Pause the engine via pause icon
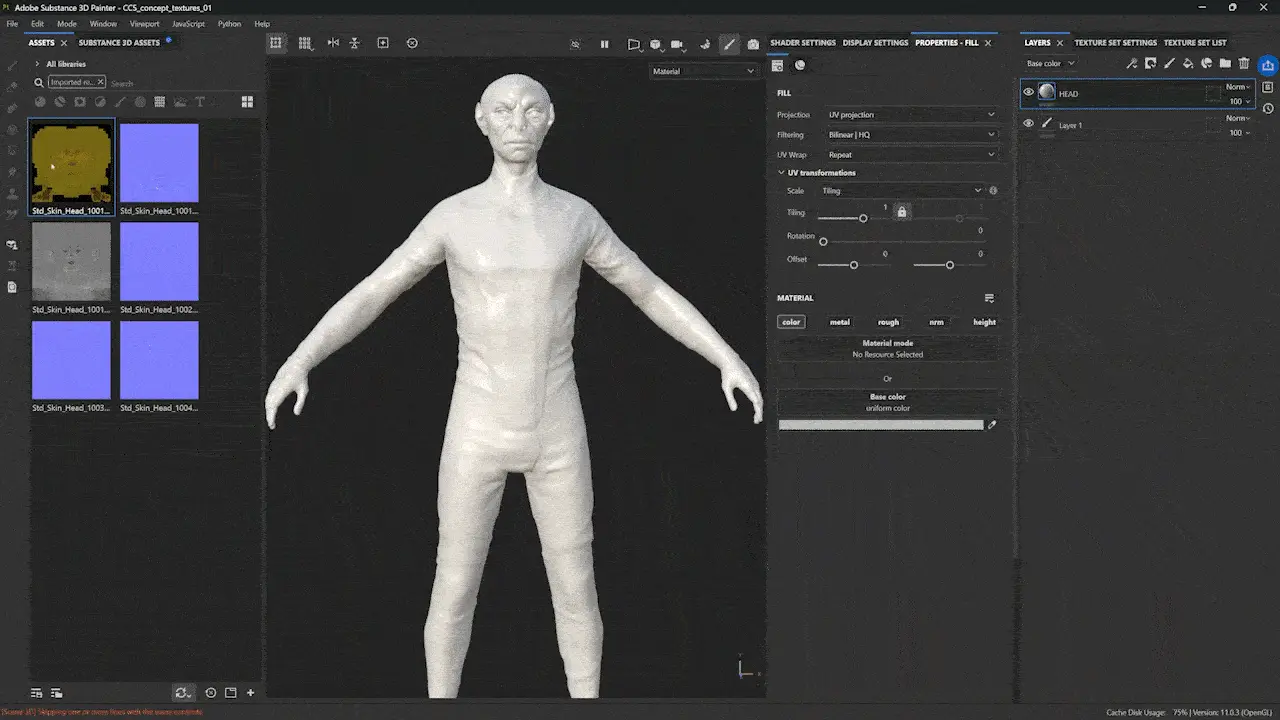Viewport: 1280px width, 720px height. (604, 44)
